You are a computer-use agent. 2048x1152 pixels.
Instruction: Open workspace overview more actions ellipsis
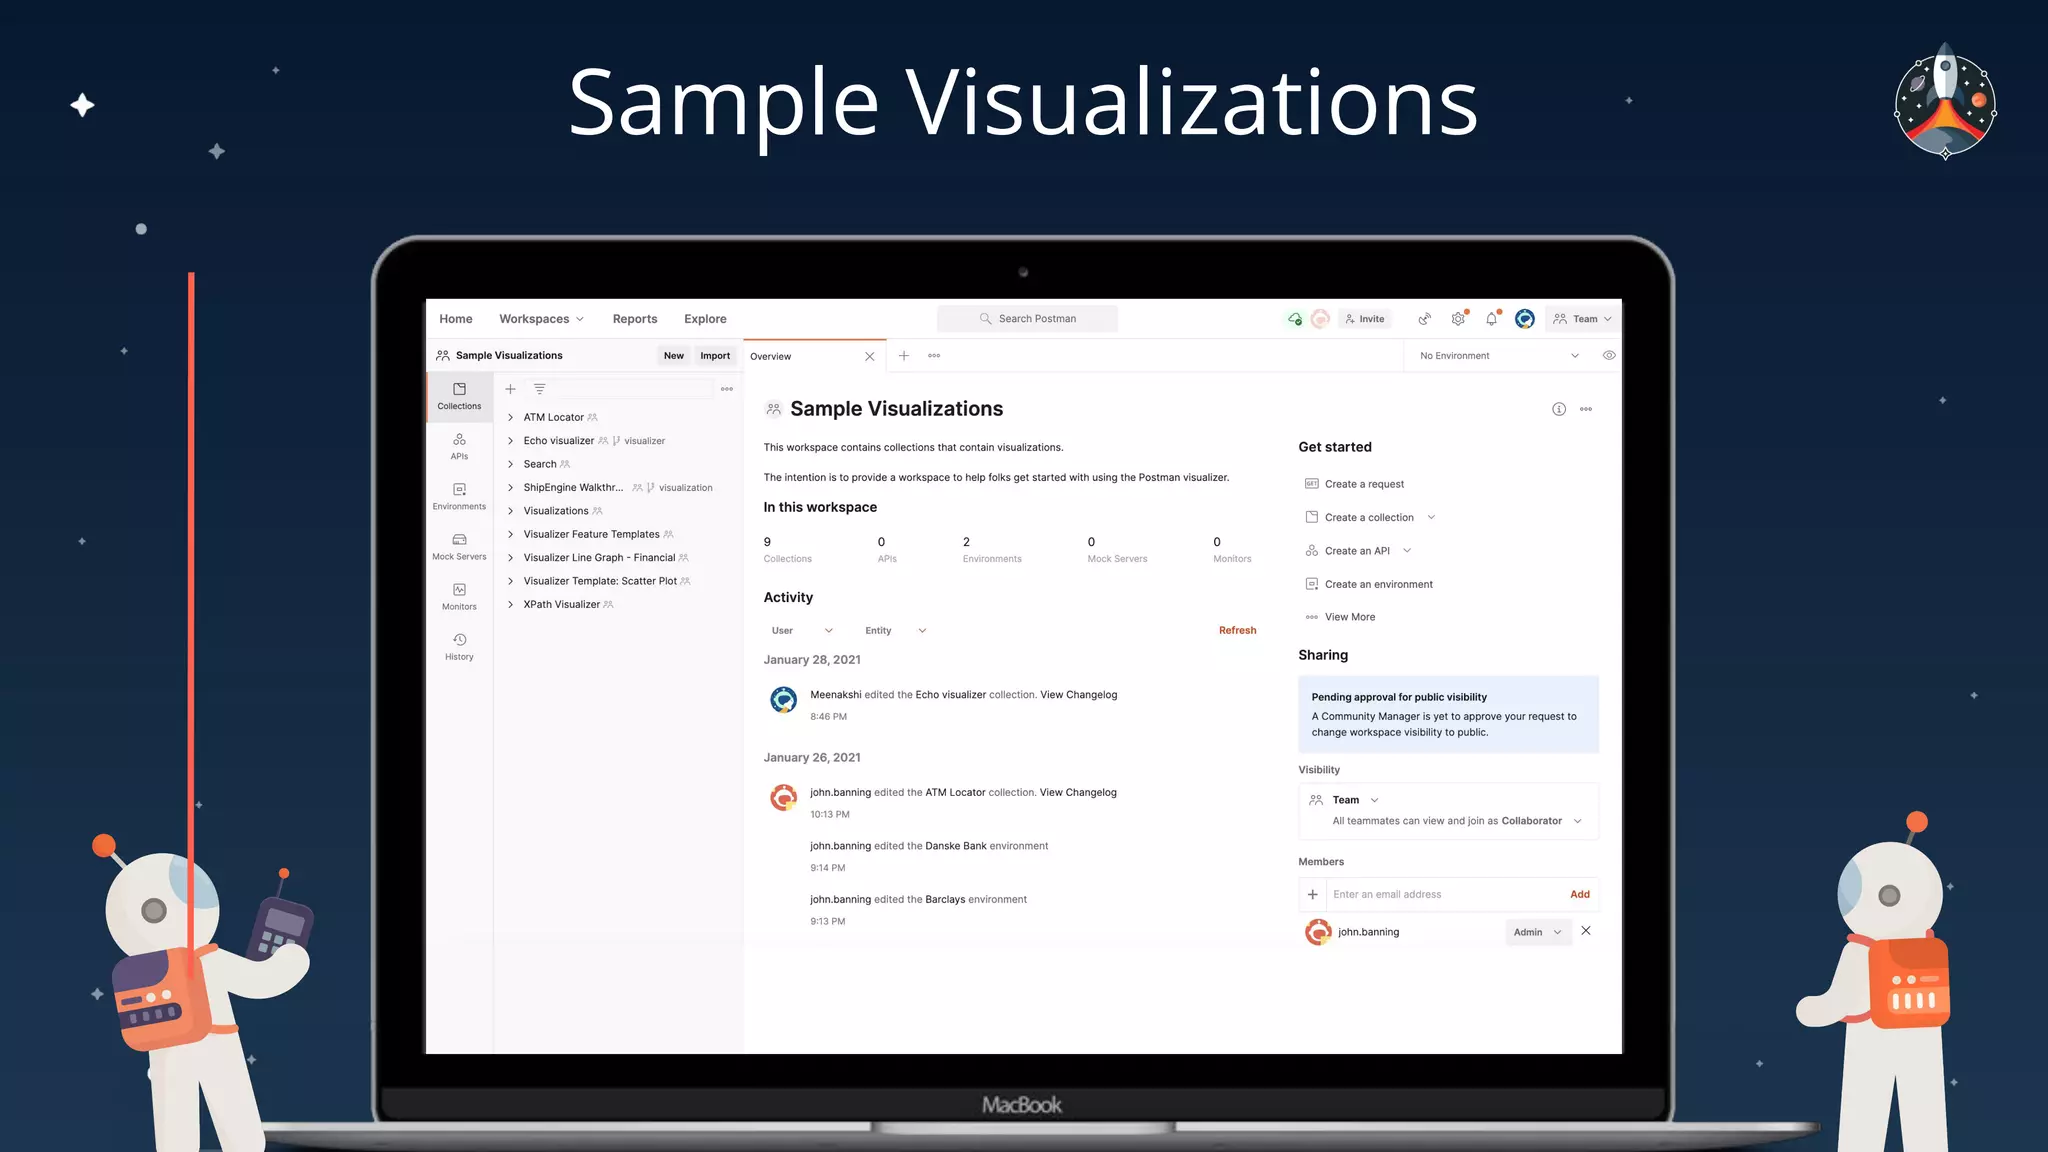pyautogui.click(x=1586, y=409)
